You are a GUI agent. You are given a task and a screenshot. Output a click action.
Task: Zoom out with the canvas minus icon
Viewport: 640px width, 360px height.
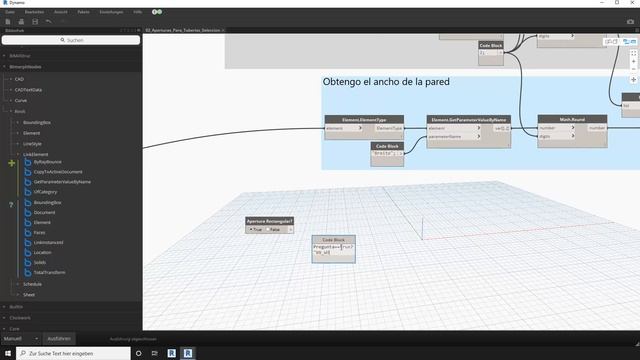633,69
